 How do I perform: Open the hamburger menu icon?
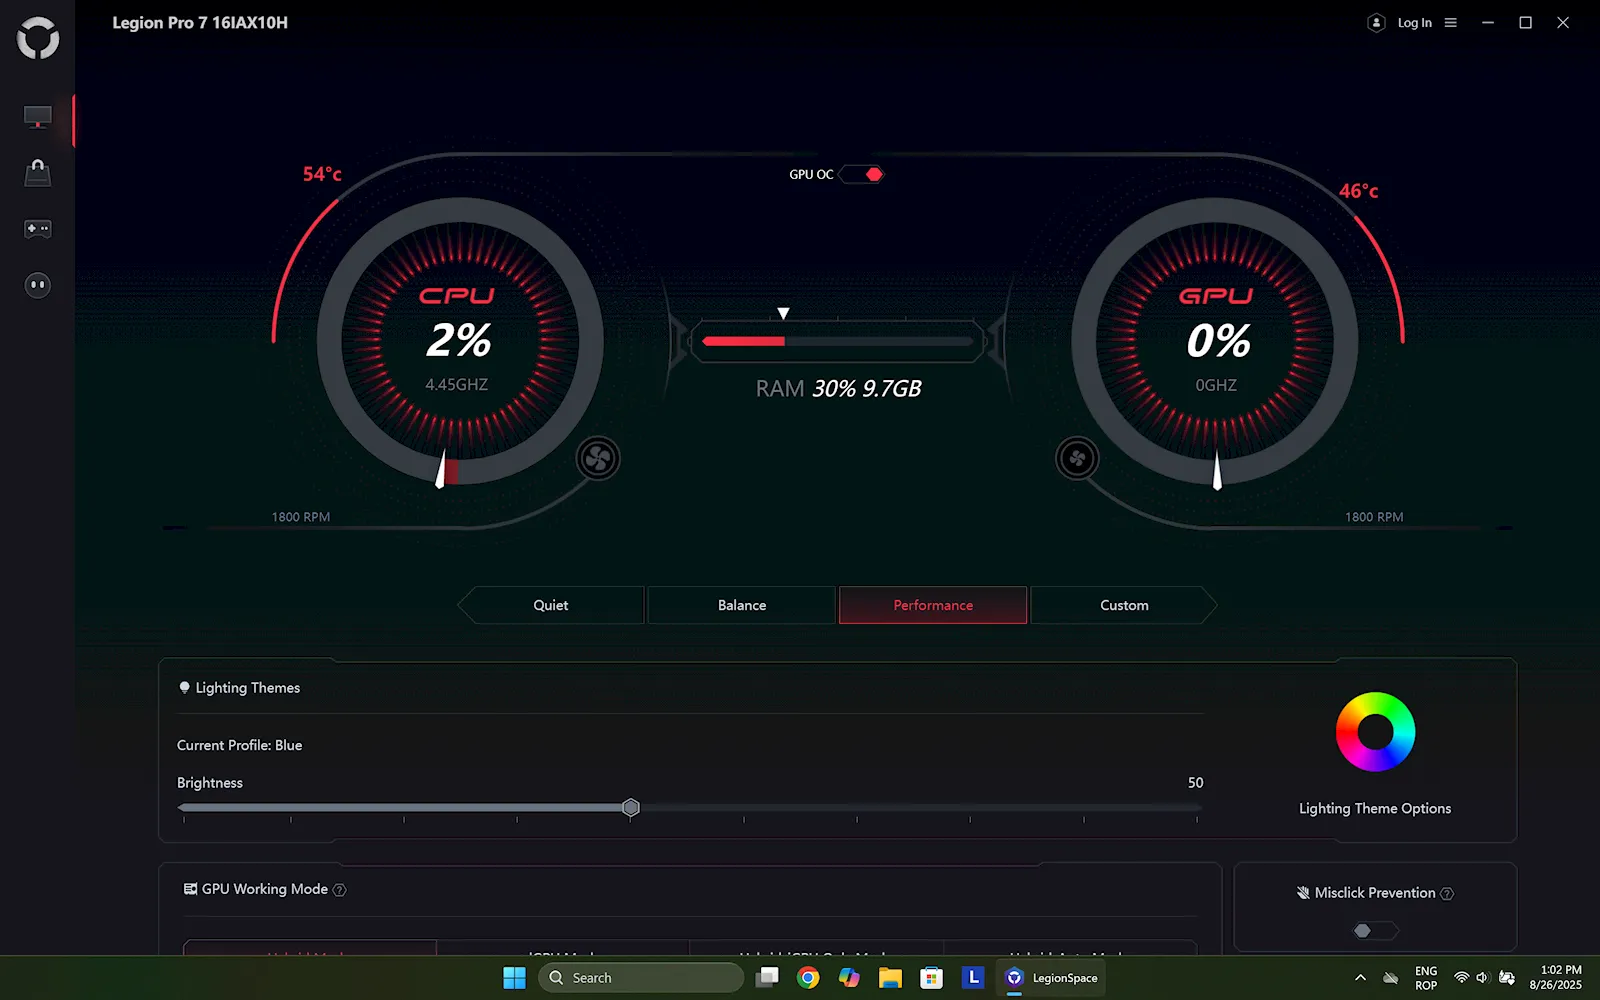pos(1451,23)
